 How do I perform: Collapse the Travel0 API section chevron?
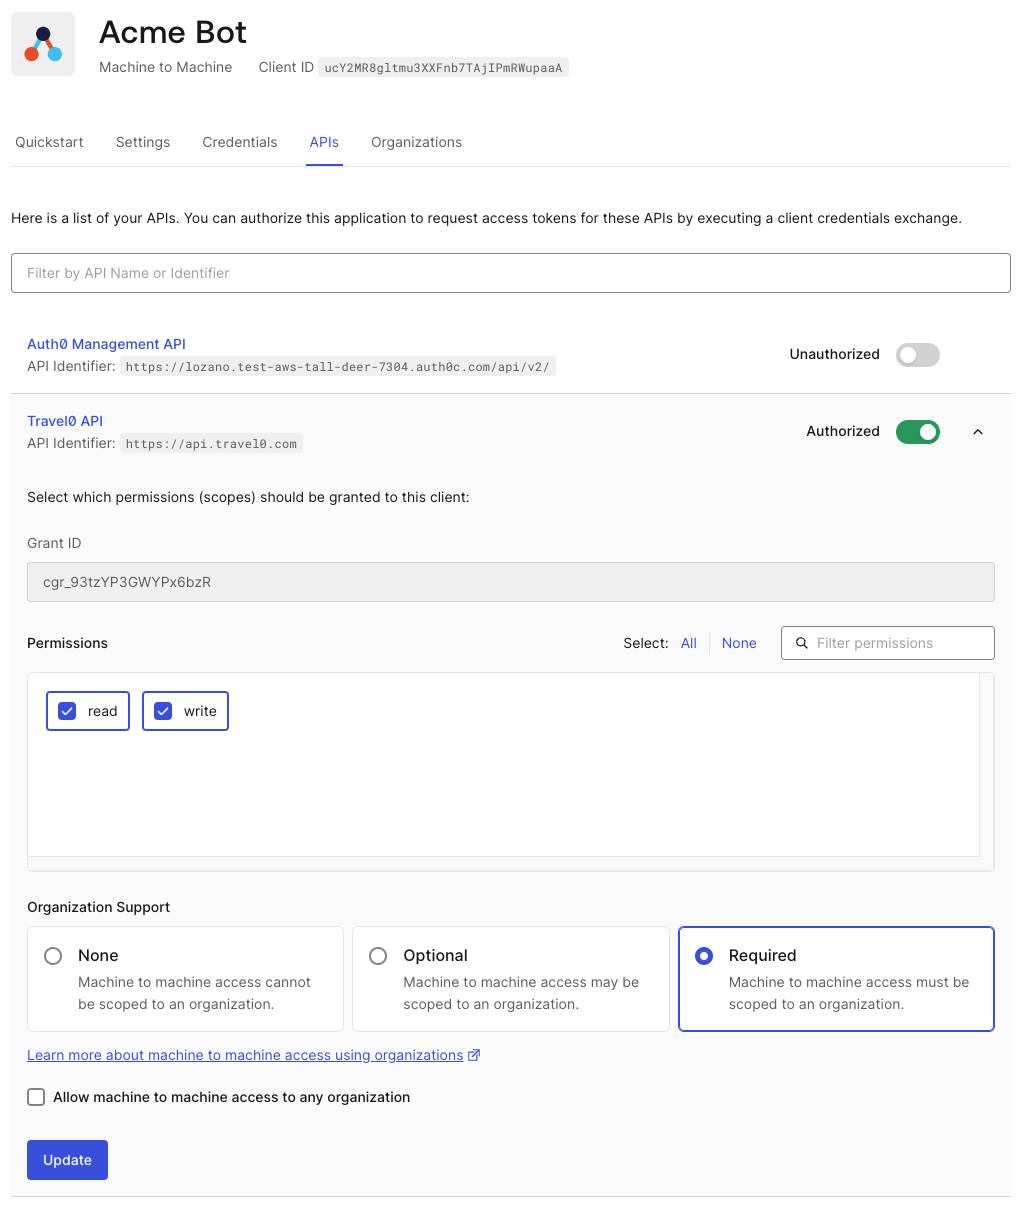point(978,432)
